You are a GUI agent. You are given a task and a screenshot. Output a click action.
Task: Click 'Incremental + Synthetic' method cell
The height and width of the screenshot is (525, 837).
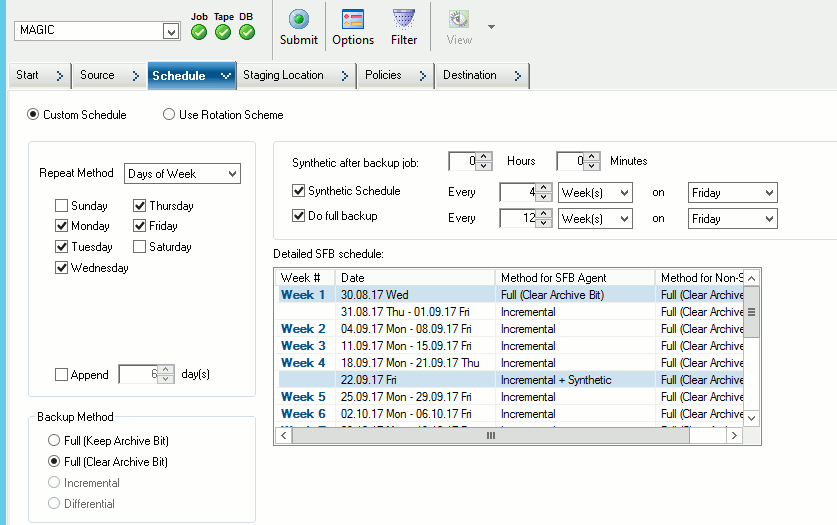556,380
